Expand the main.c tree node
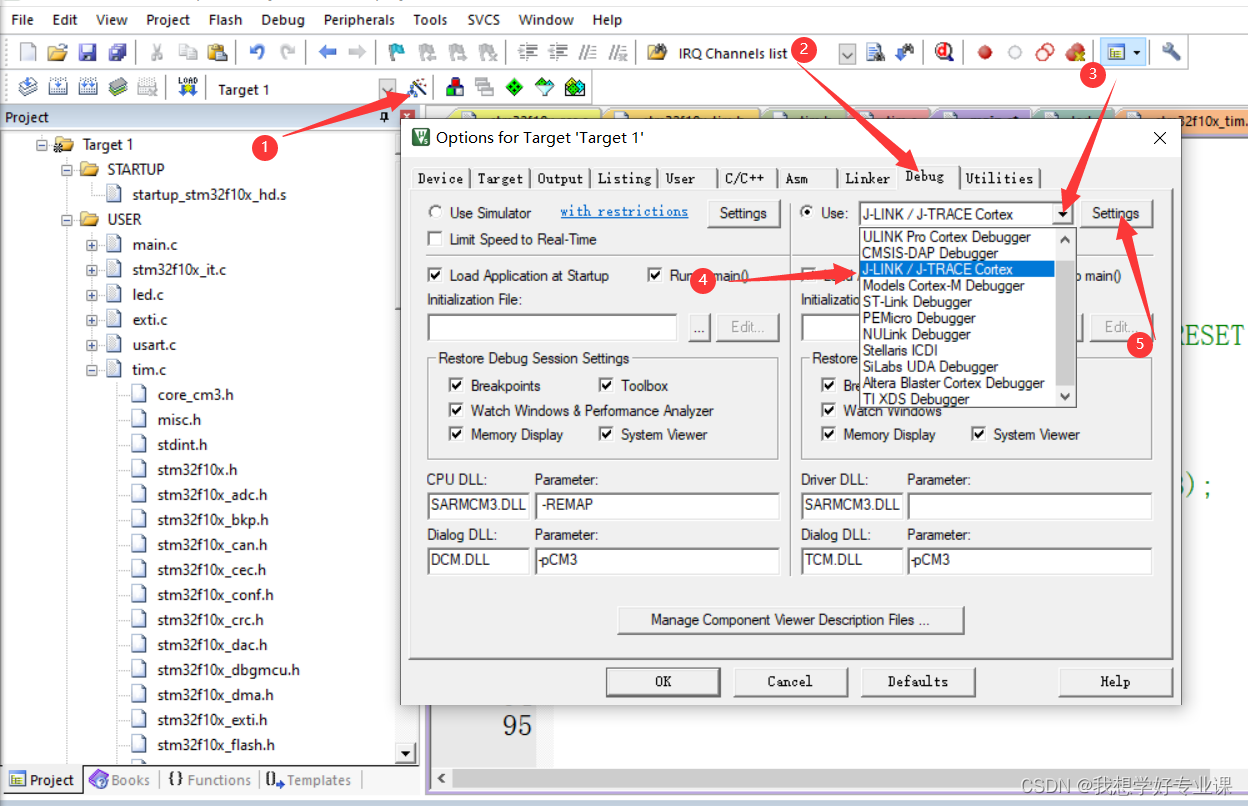 tap(92, 244)
